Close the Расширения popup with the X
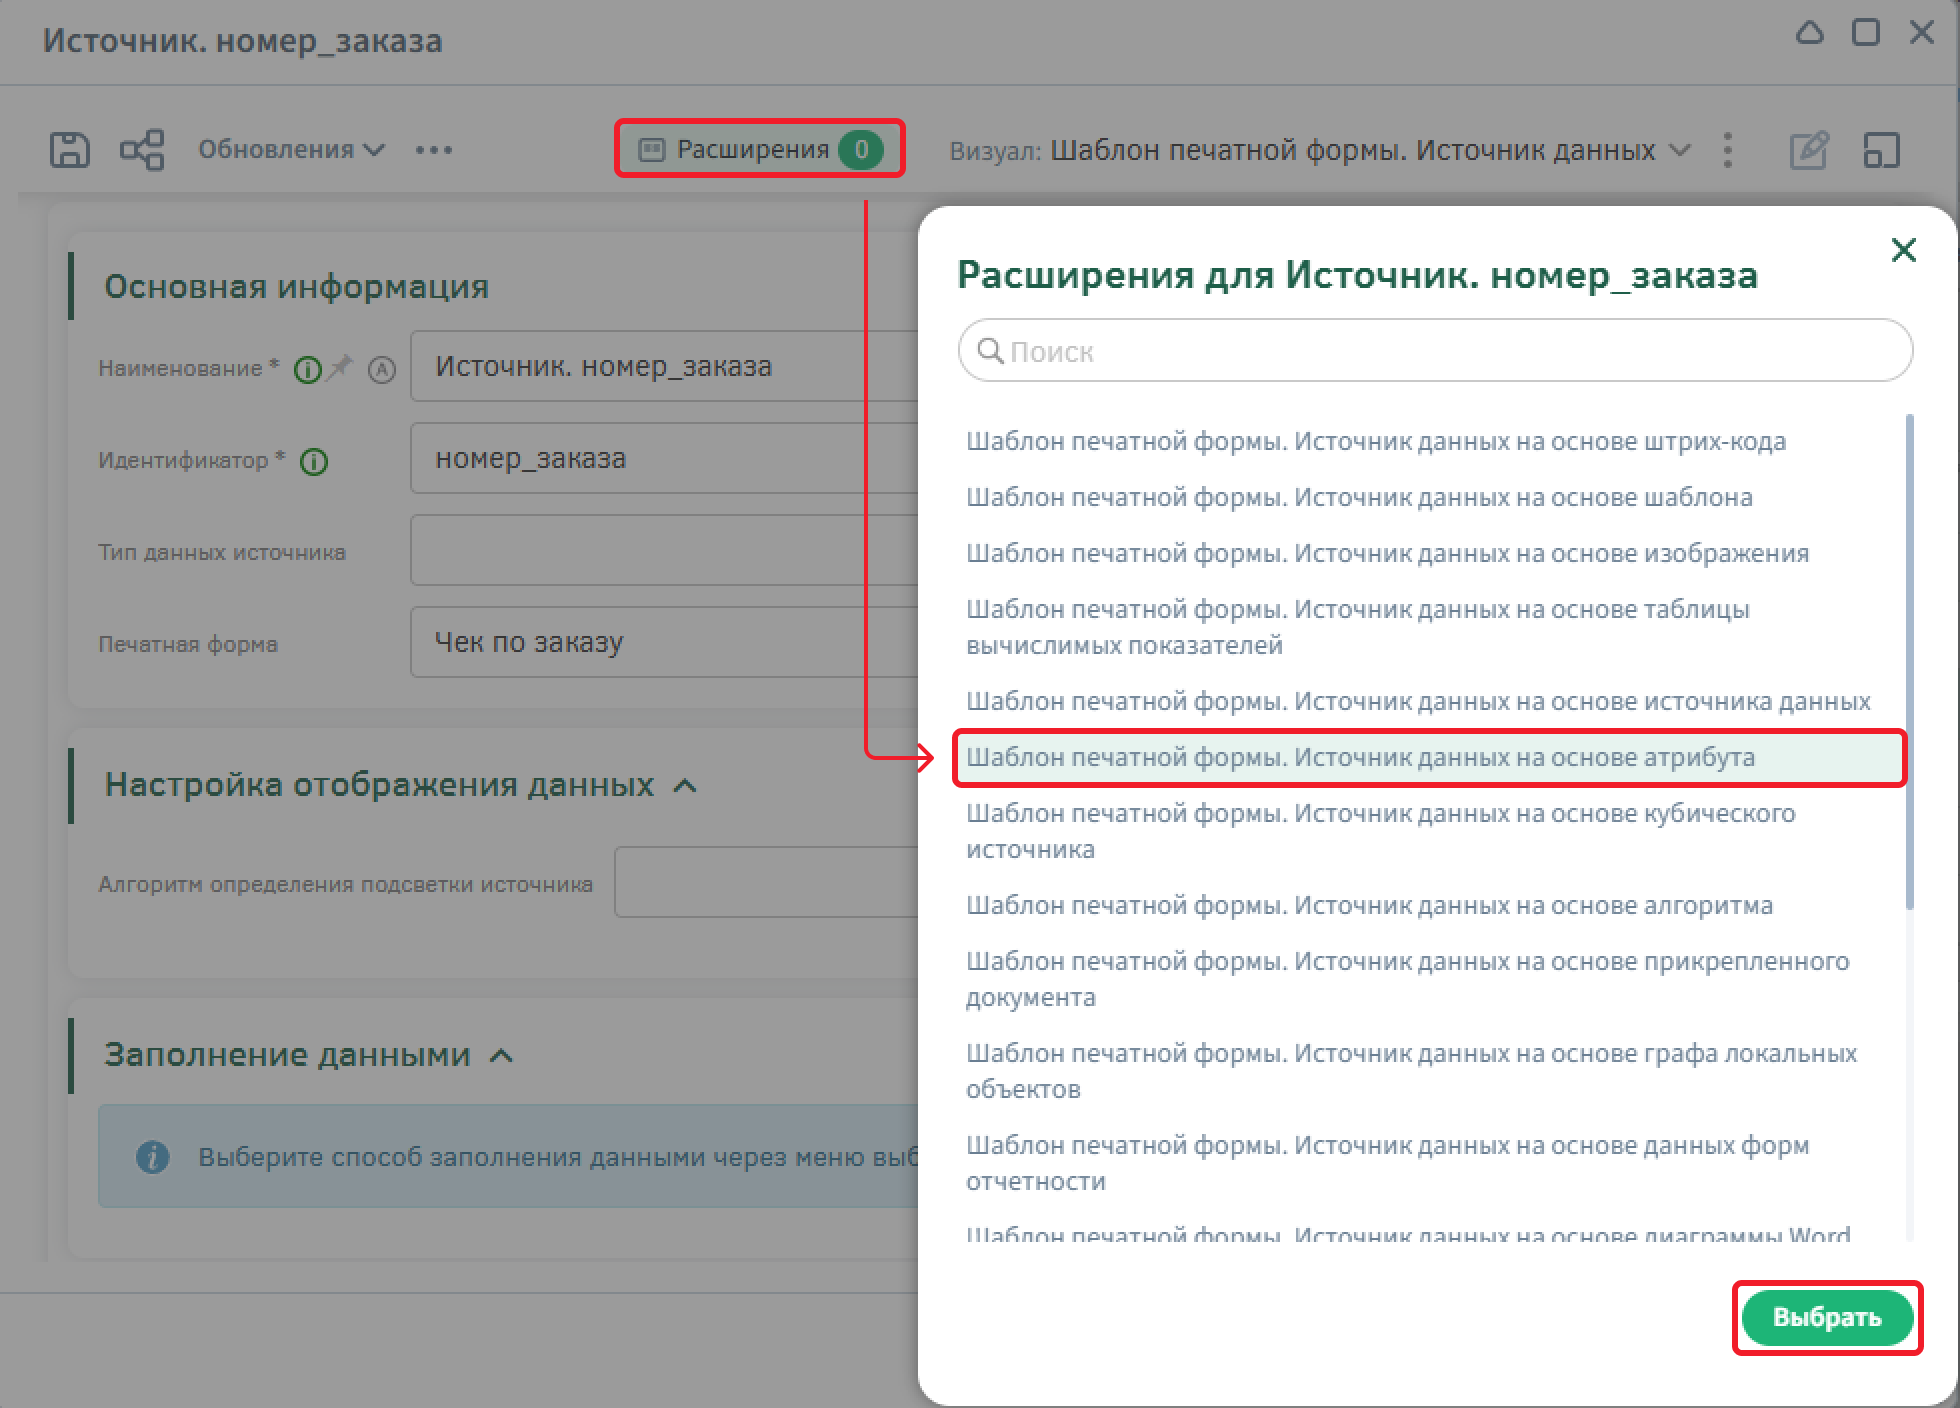 (x=1904, y=250)
